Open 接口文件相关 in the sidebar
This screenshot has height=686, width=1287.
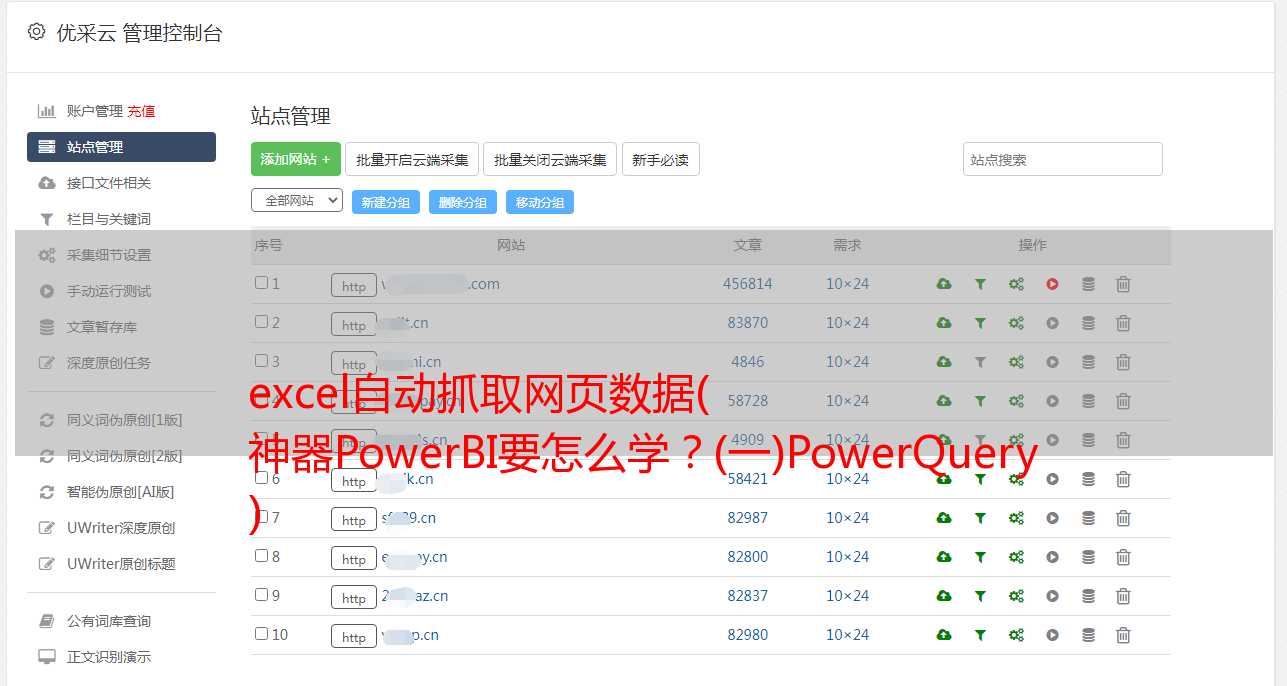pos(109,183)
